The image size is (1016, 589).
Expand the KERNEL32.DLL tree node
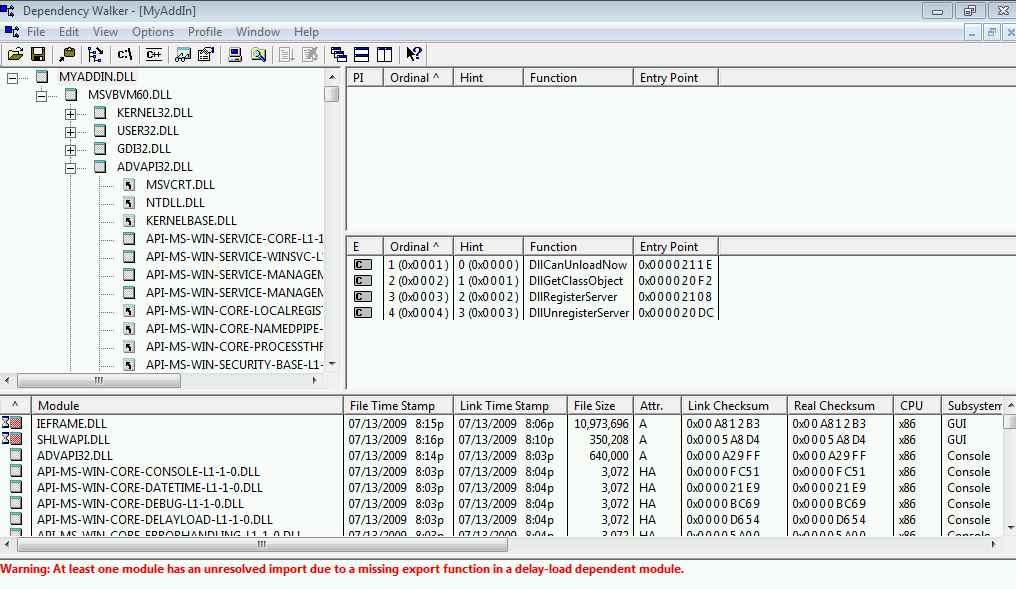[71, 114]
